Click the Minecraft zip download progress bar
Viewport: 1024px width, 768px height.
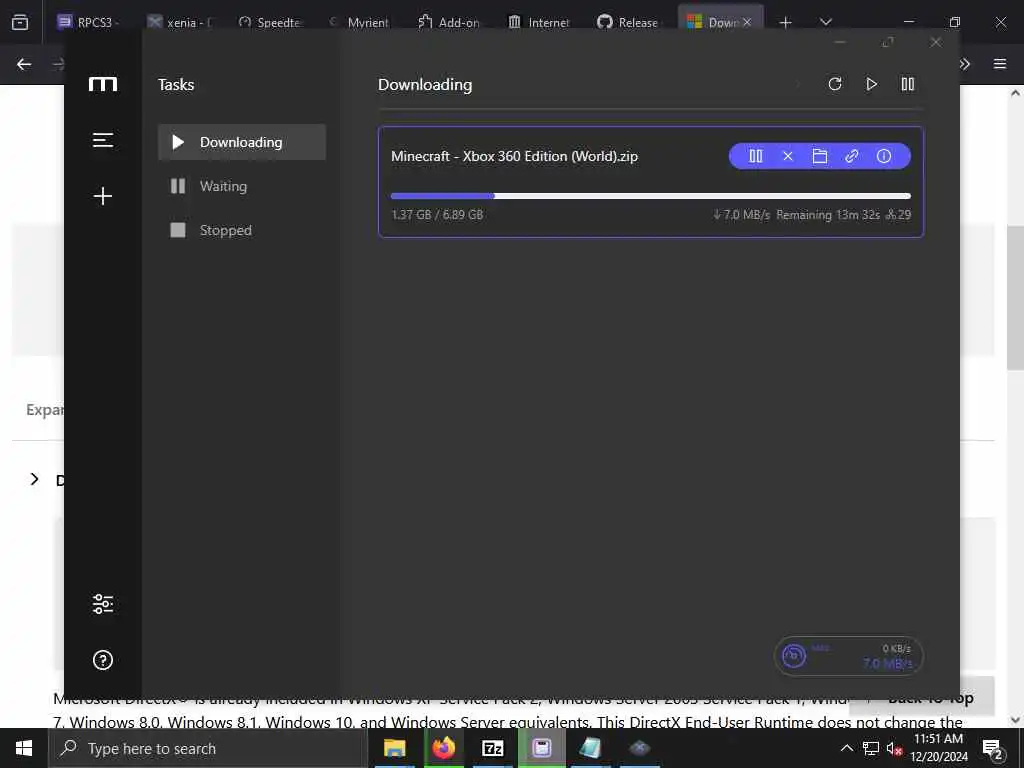point(650,196)
